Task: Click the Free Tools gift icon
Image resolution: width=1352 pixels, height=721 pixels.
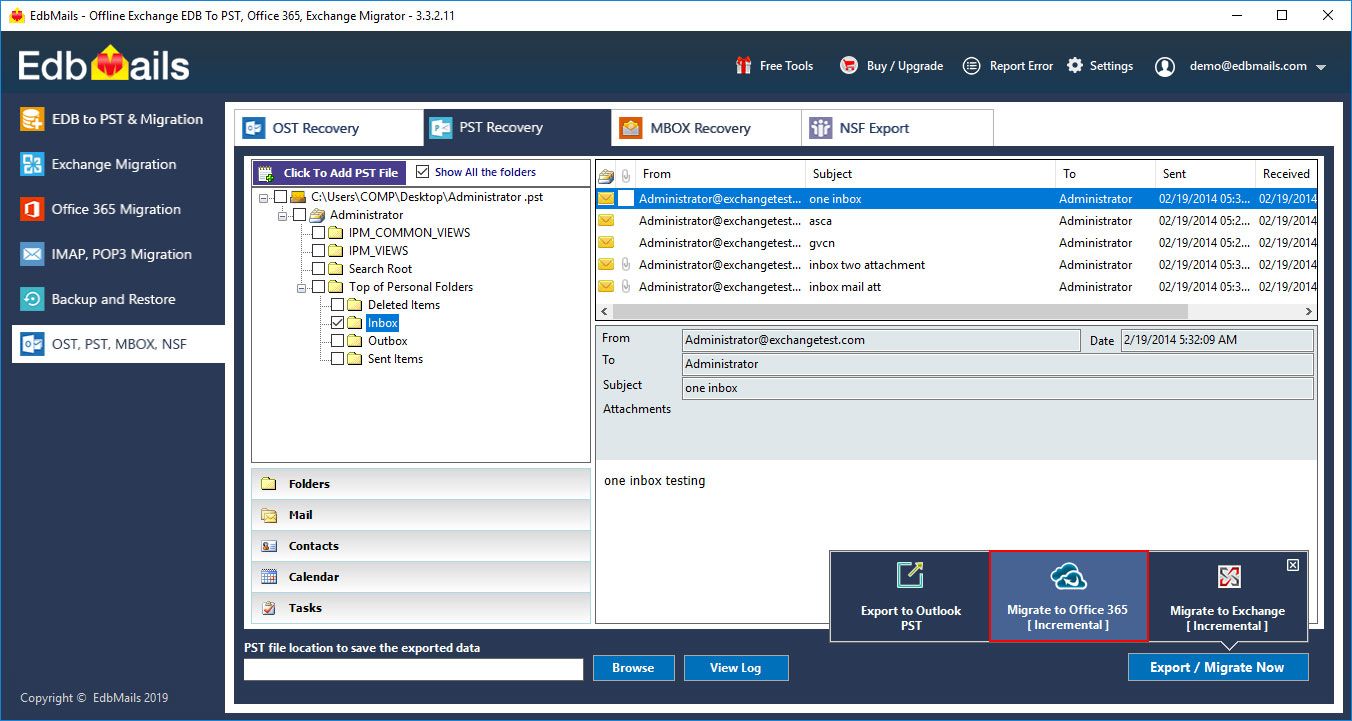Action: tap(743, 66)
